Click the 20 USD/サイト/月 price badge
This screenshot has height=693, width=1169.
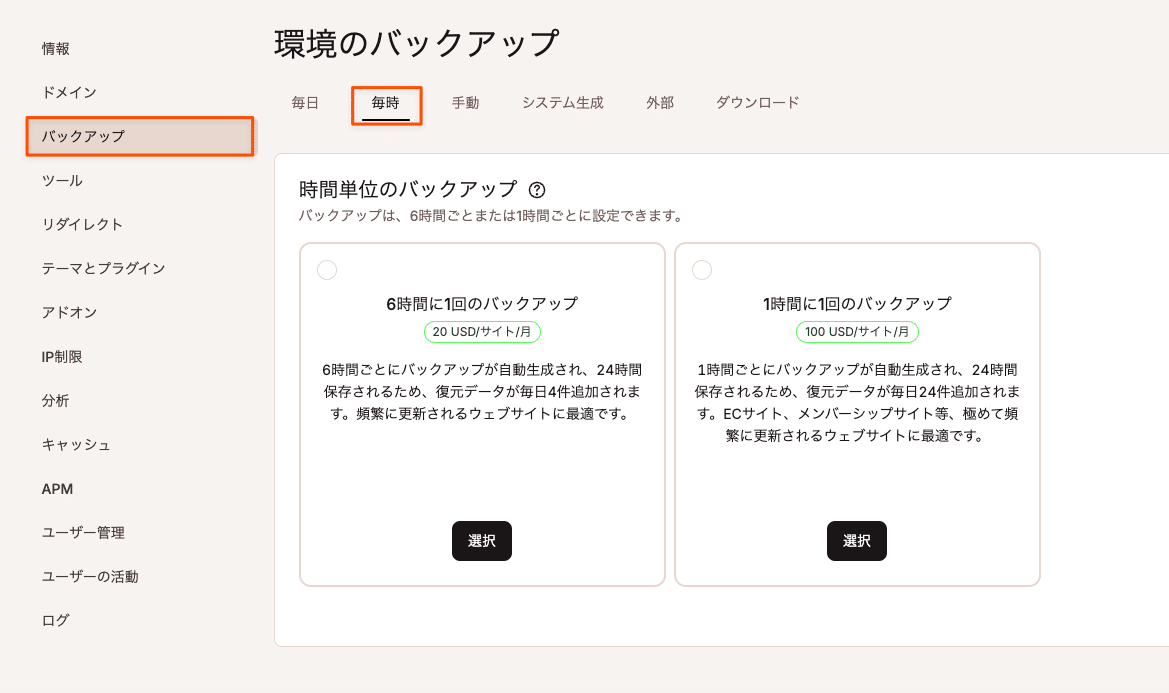[x=482, y=331]
